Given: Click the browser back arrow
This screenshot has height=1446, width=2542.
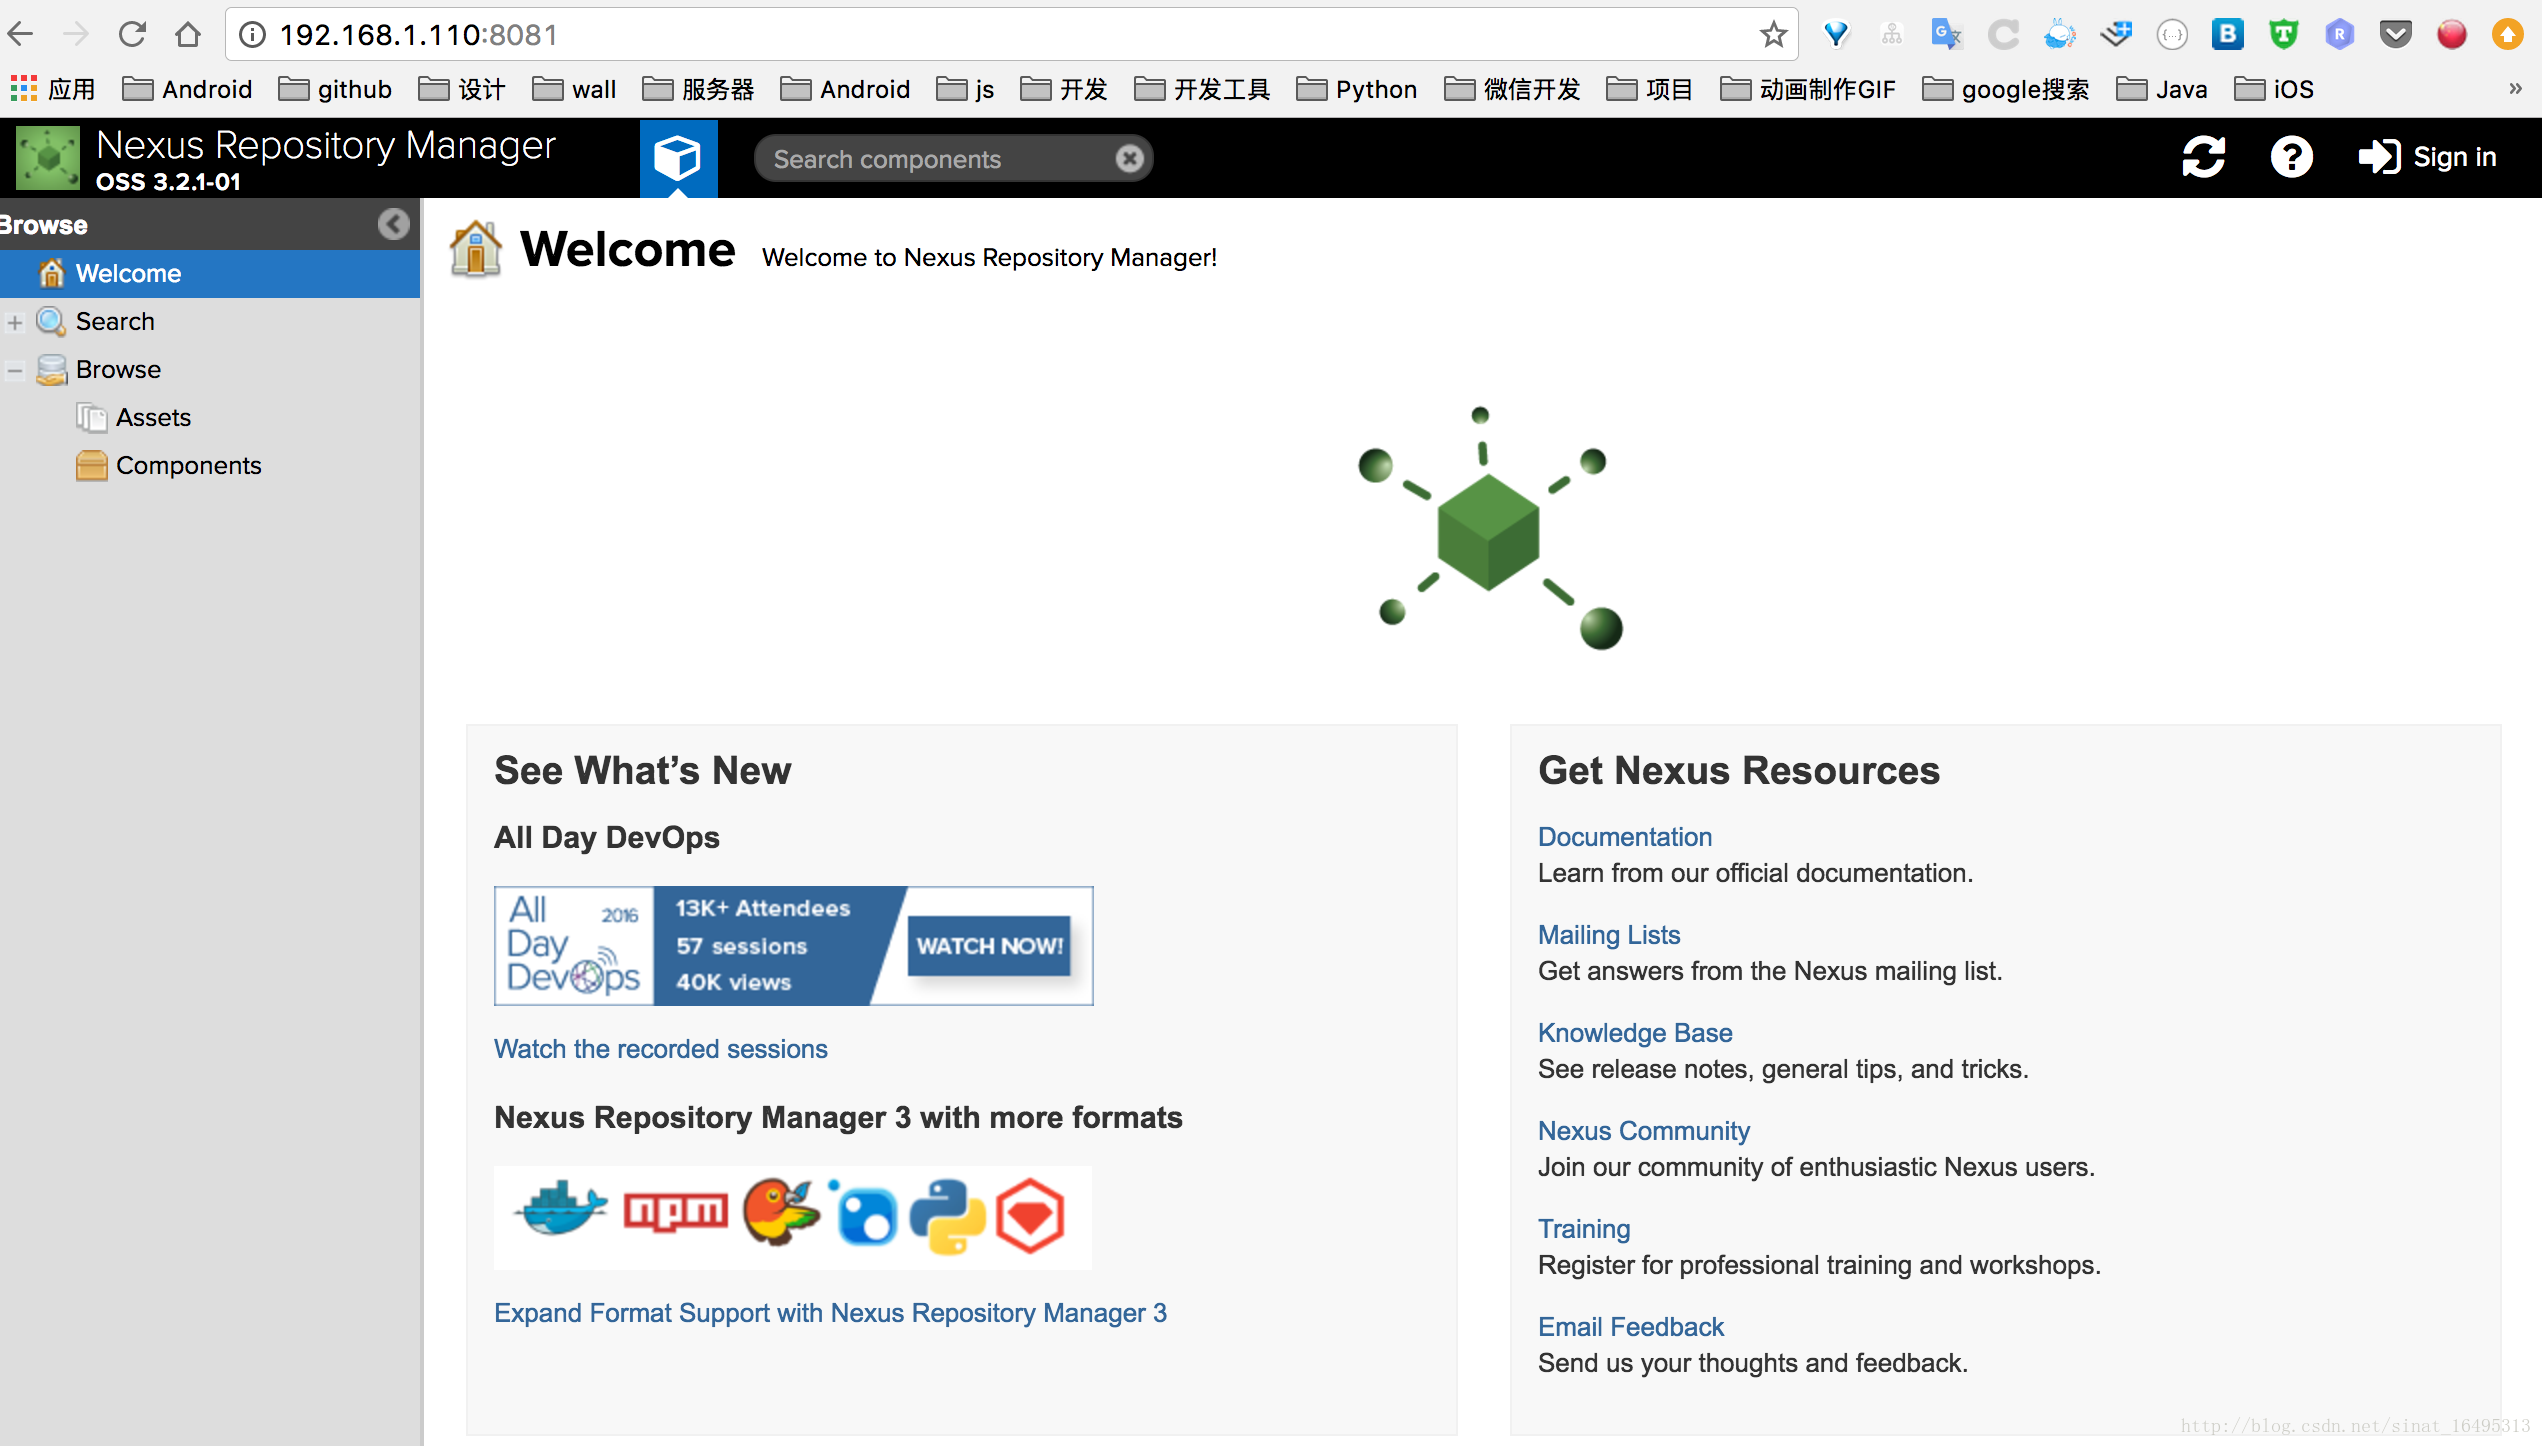Looking at the screenshot, I should point(22,35).
